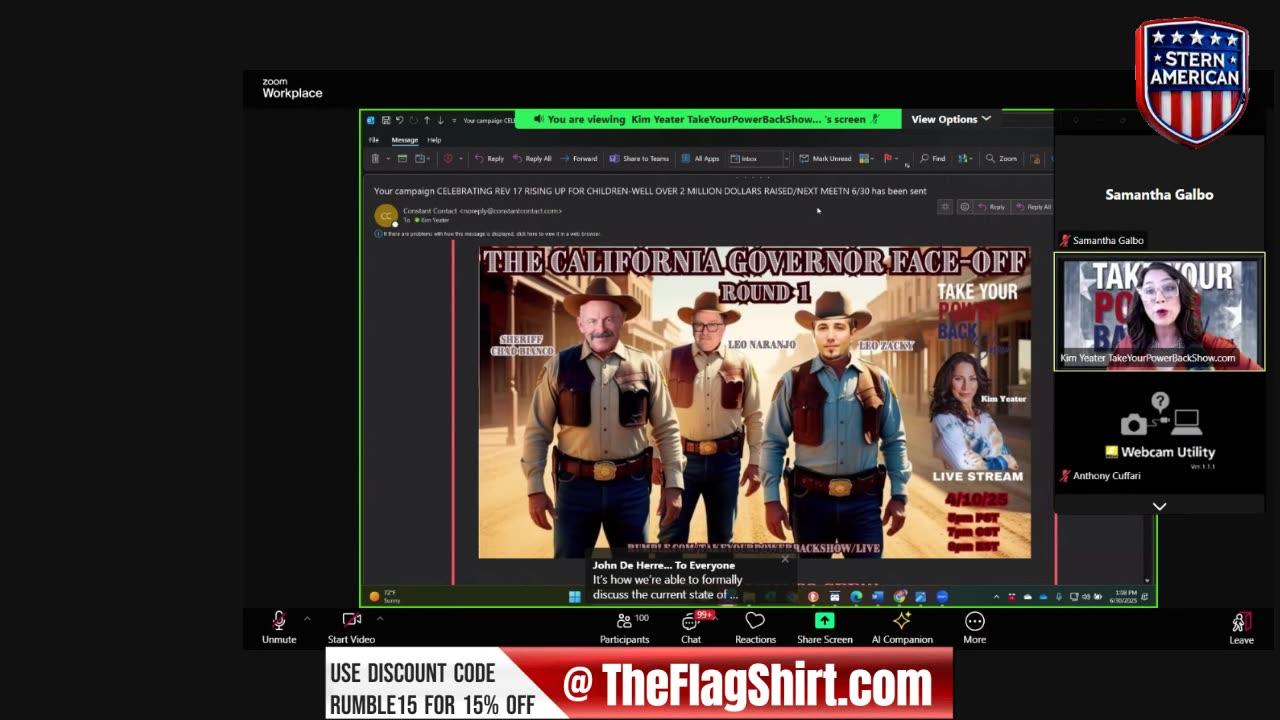
Task: Click Find in Outlook ribbon
Action: tap(932, 158)
